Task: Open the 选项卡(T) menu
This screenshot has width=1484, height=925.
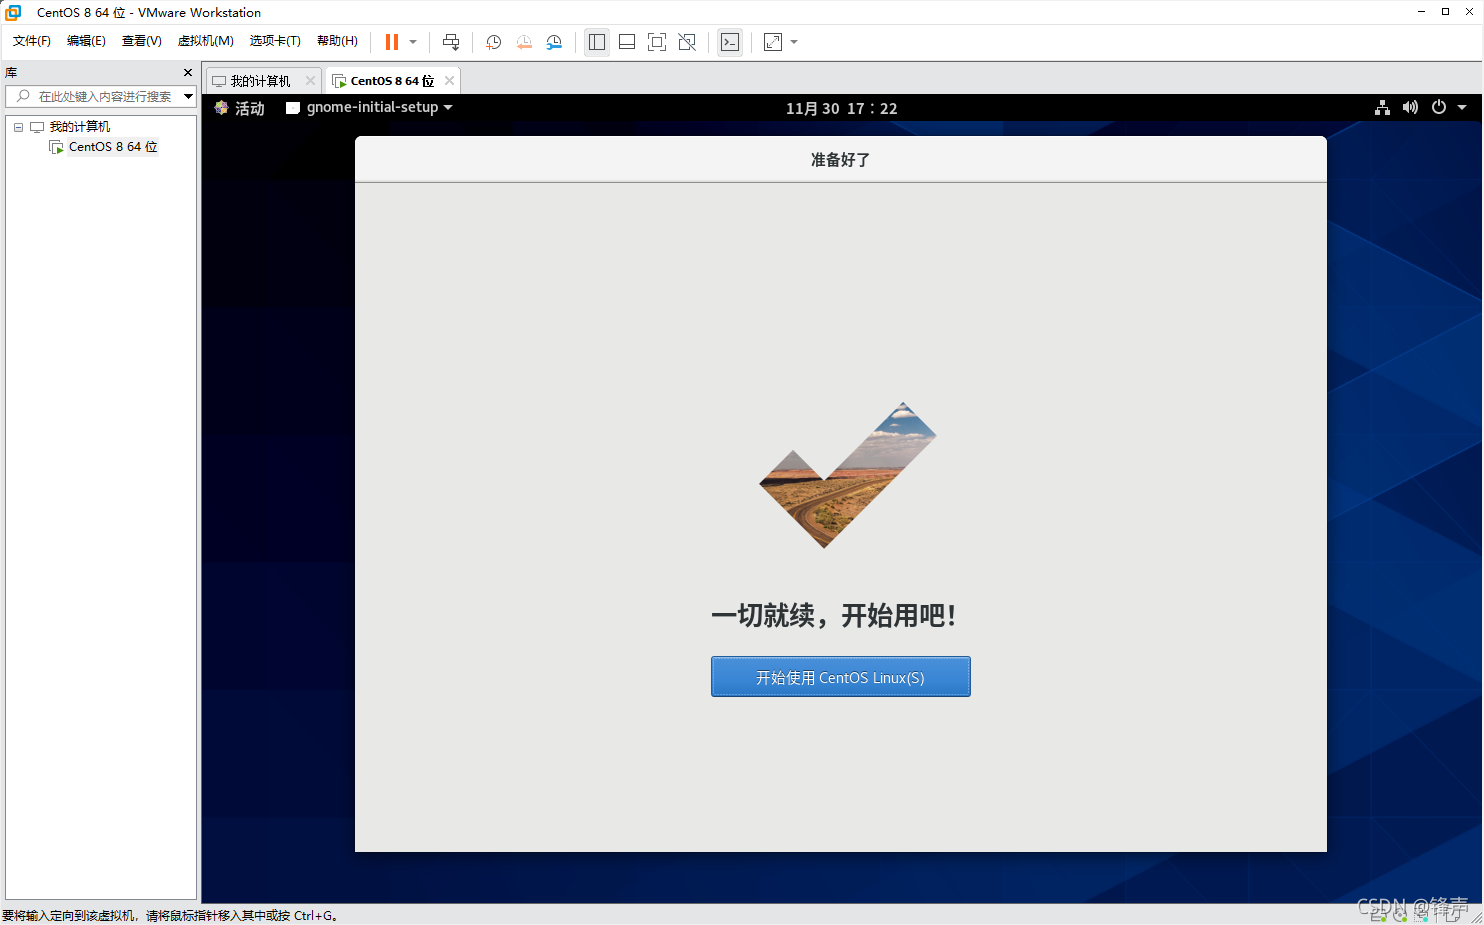Action: click(x=275, y=41)
